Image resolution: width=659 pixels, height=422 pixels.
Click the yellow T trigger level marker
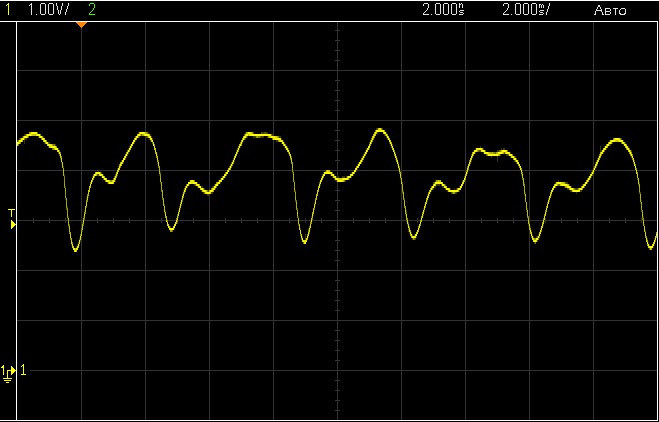pos(13,219)
